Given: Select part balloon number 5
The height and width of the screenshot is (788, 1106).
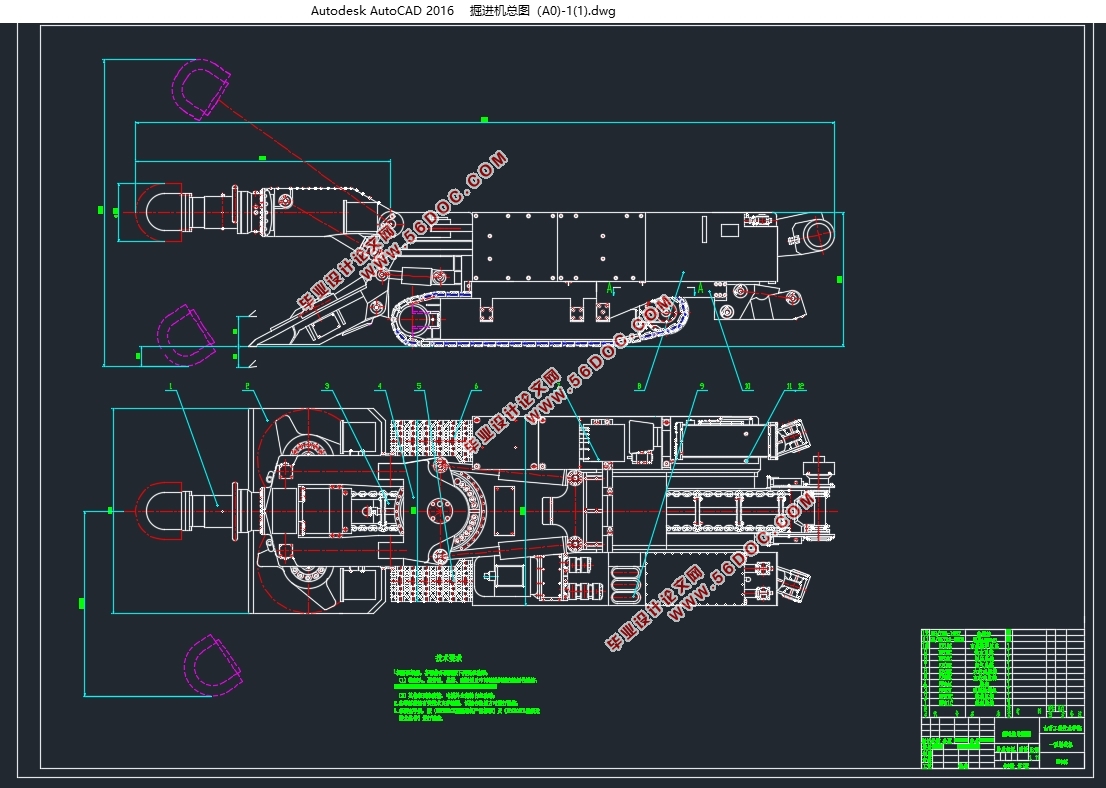Looking at the screenshot, I should pos(418,386).
